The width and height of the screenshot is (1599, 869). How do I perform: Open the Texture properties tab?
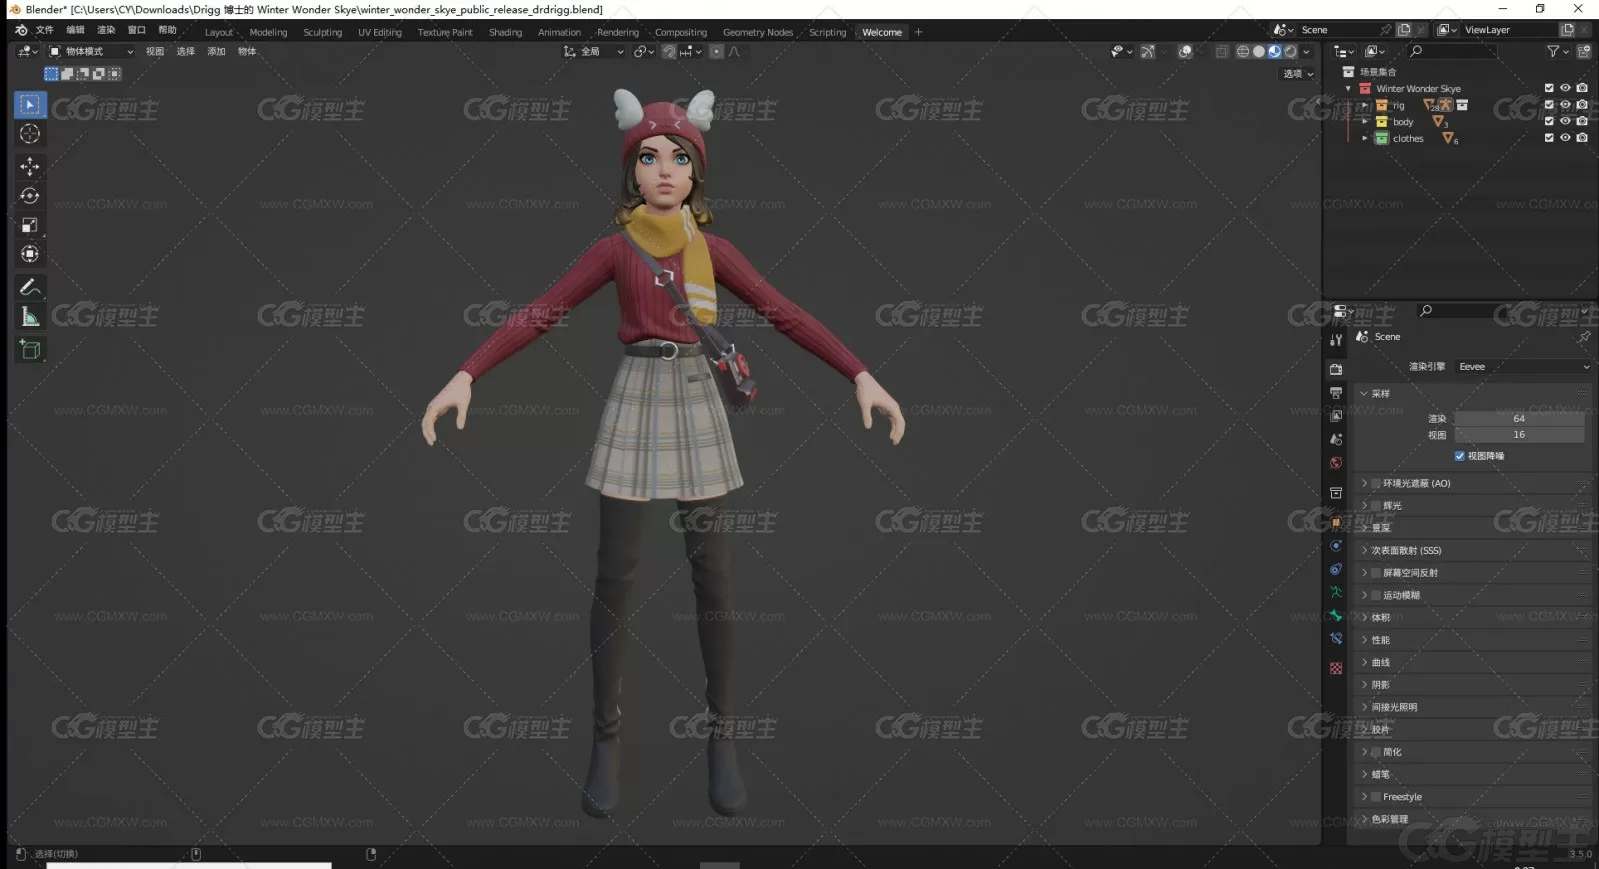pyautogui.click(x=1336, y=668)
